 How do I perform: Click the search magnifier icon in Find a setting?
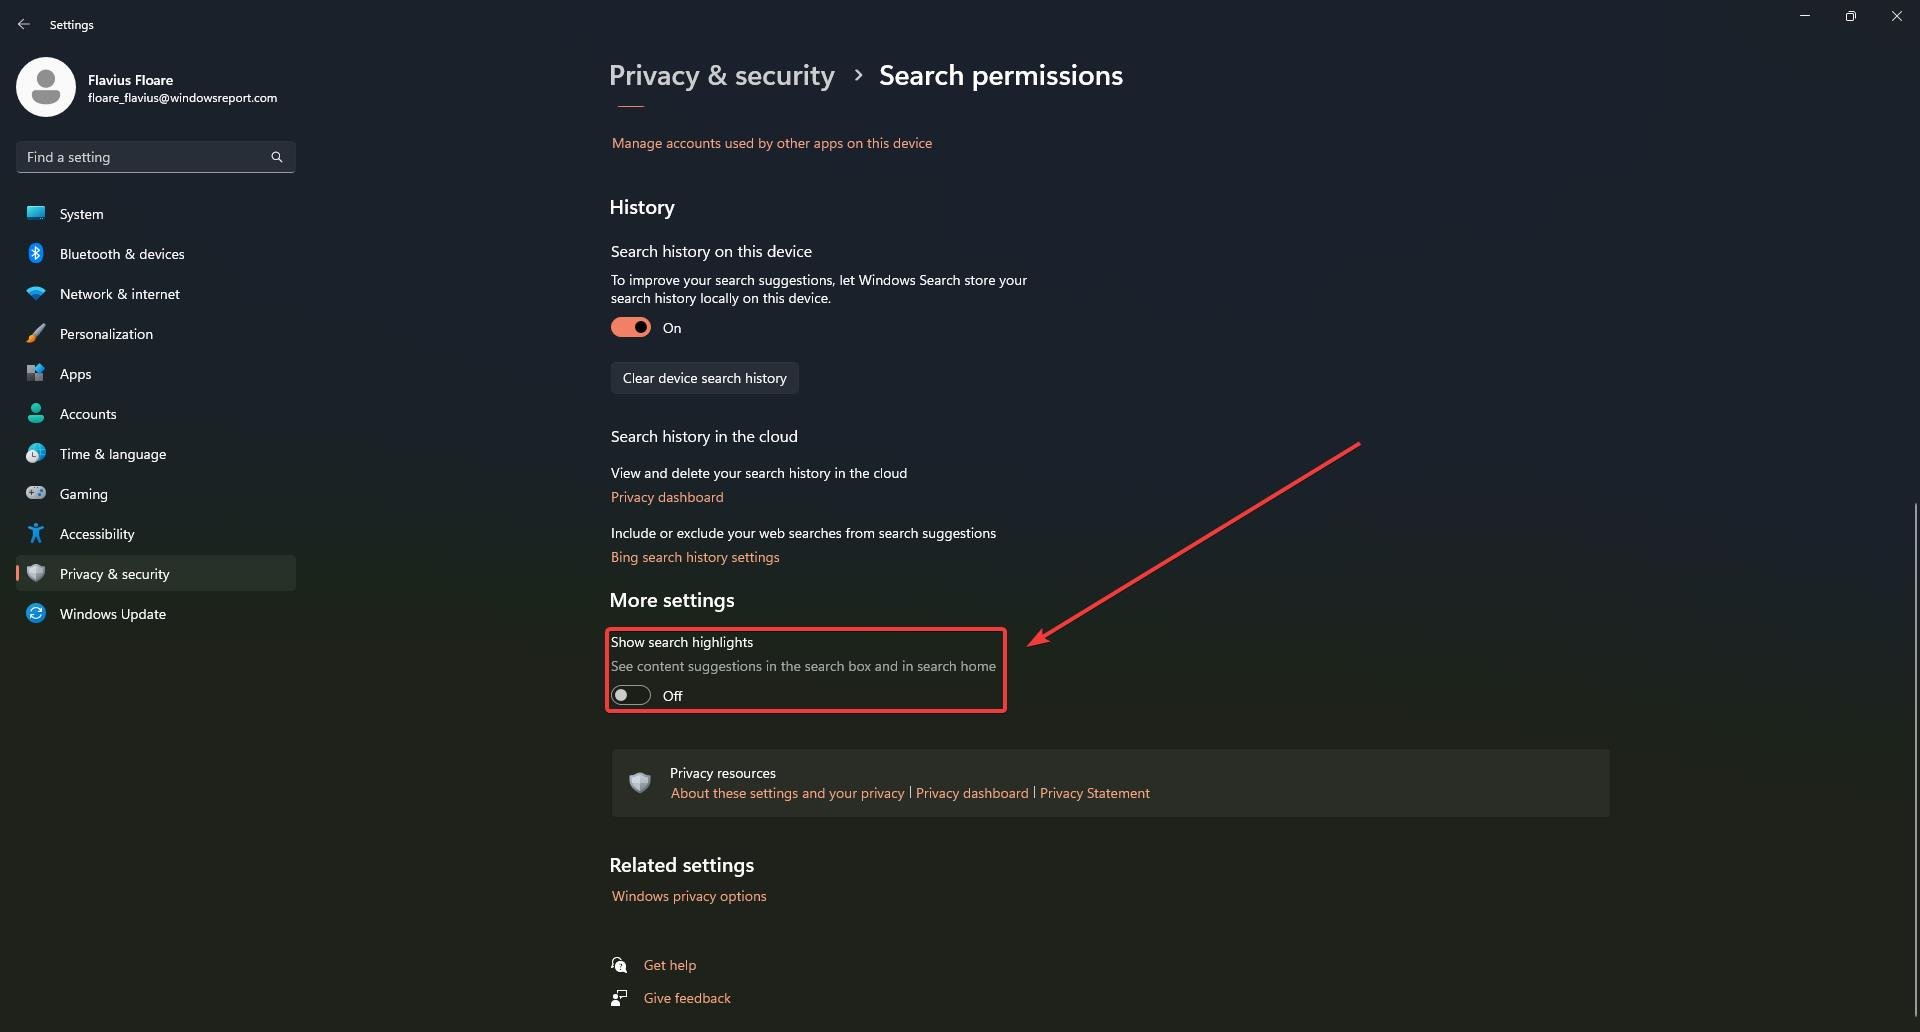tap(277, 157)
